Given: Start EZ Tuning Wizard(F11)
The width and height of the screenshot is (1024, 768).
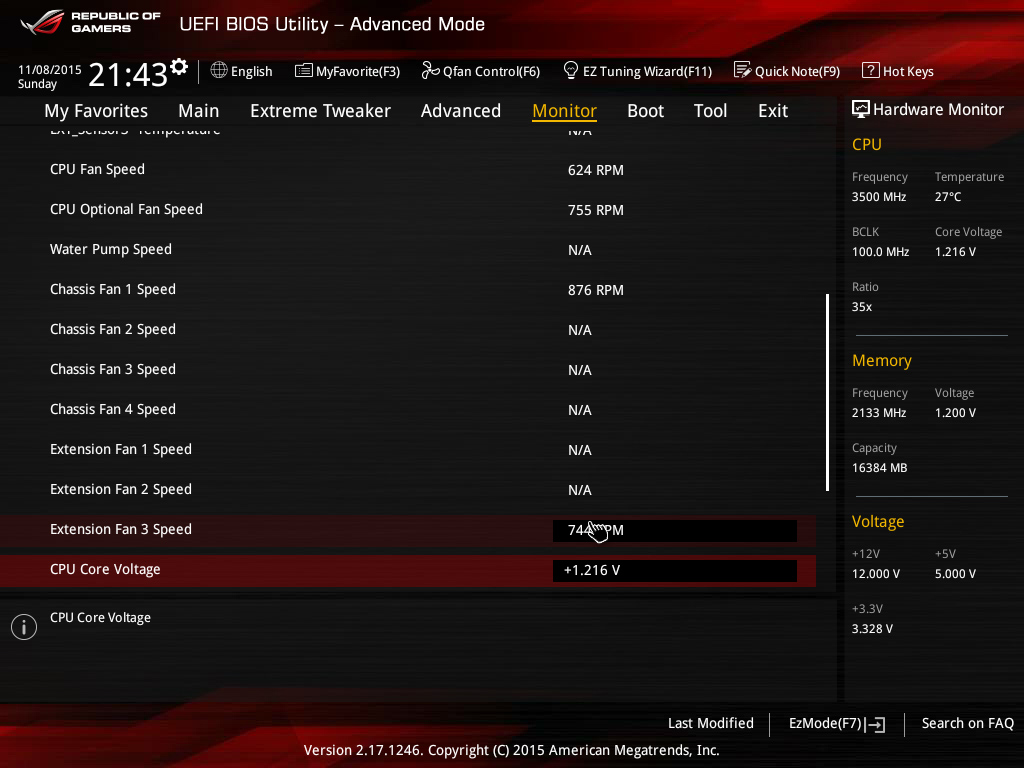Looking at the screenshot, I should (637, 71).
